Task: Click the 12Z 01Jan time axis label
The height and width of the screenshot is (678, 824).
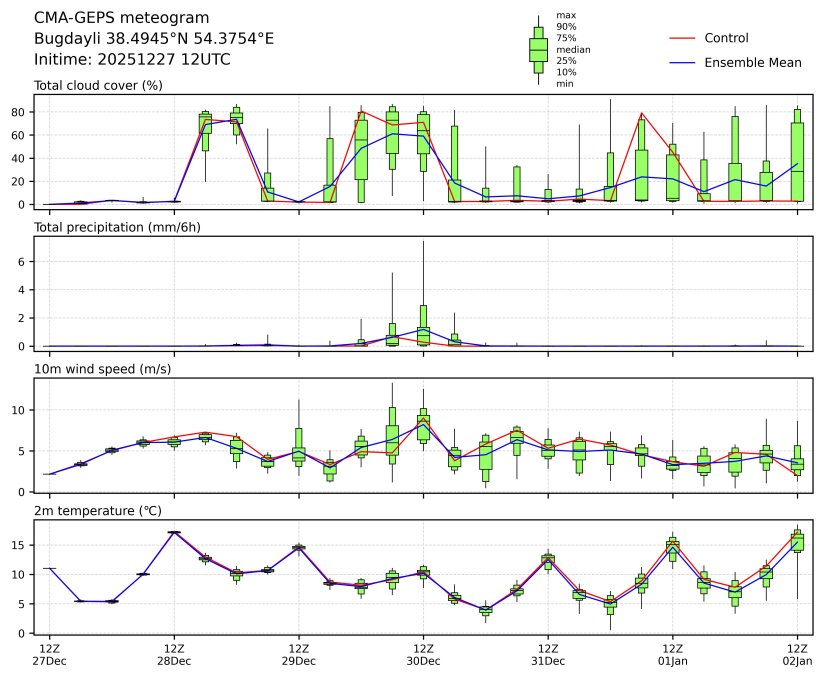Action: click(672, 655)
